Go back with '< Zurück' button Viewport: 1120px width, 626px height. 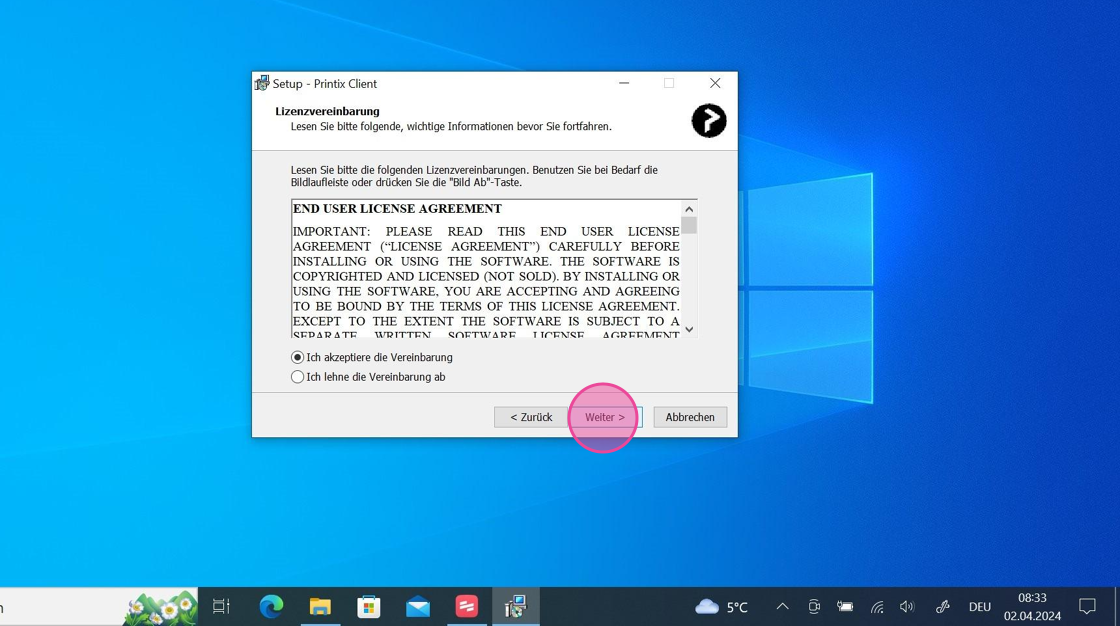531,417
